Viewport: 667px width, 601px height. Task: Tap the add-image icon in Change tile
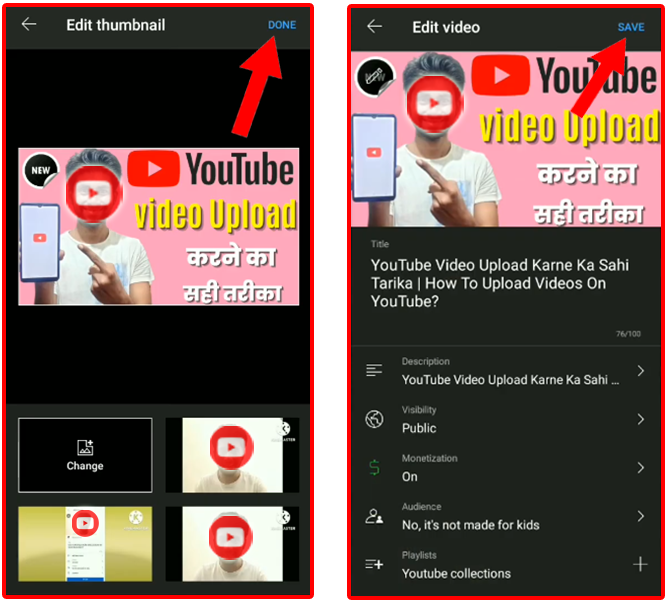85,447
